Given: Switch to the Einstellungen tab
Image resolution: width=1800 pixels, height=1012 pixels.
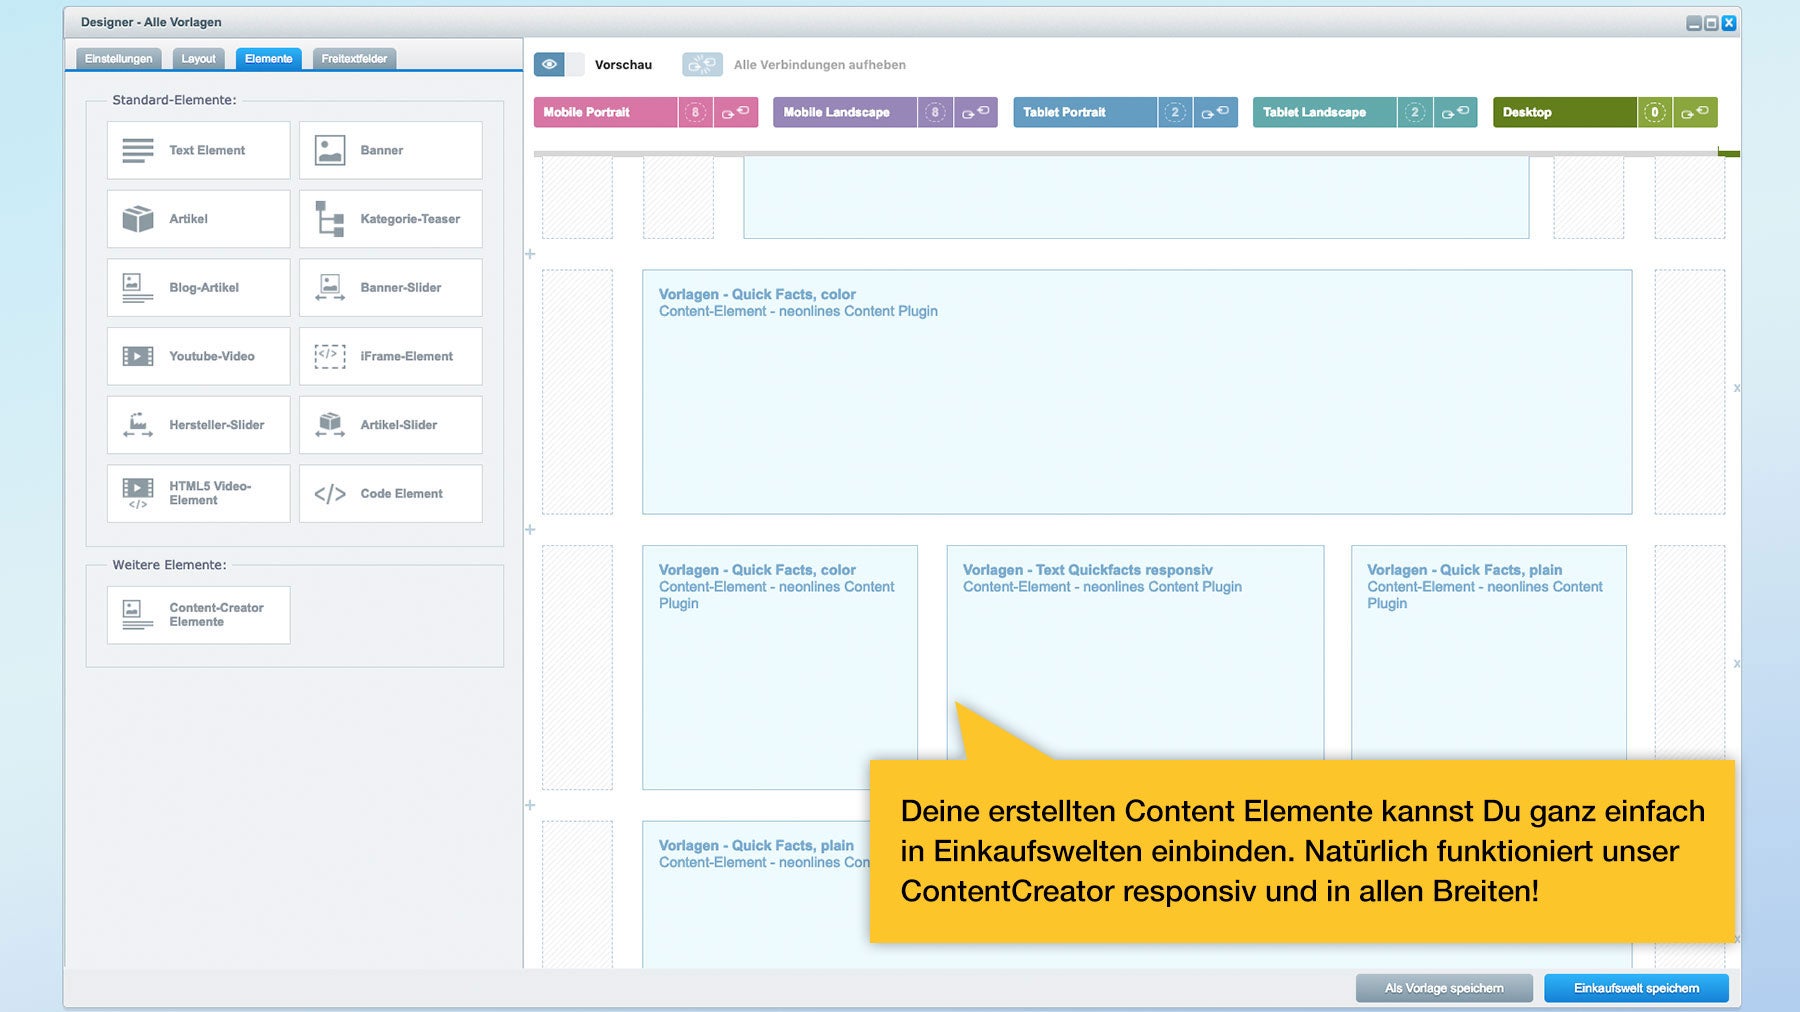Looking at the screenshot, I should [118, 59].
